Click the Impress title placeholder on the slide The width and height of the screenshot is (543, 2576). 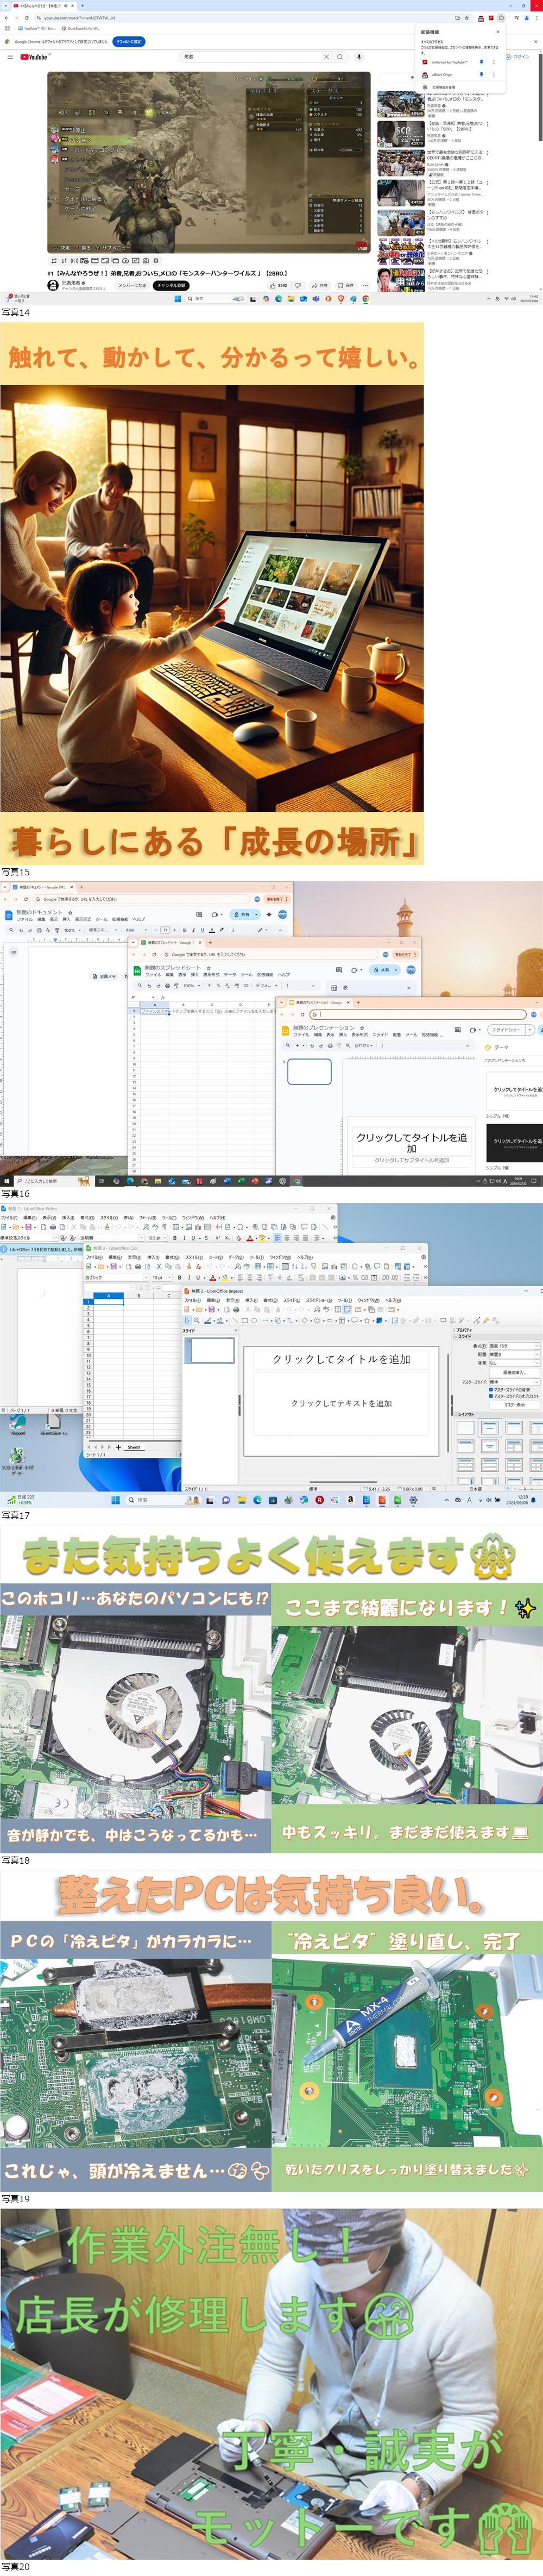[341, 1359]
